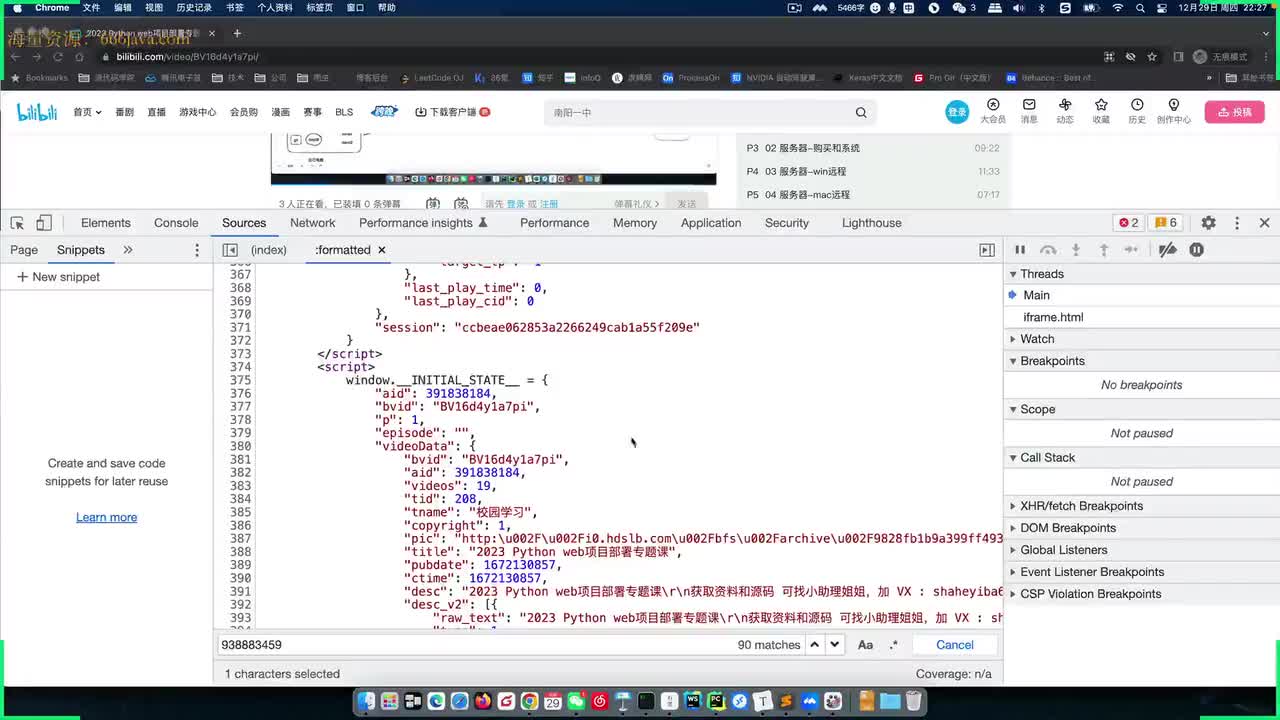This screenshot has width=1280, height=720.
Task: Click the bilibili search magnifier icon
Action: (x=861, y=112)
